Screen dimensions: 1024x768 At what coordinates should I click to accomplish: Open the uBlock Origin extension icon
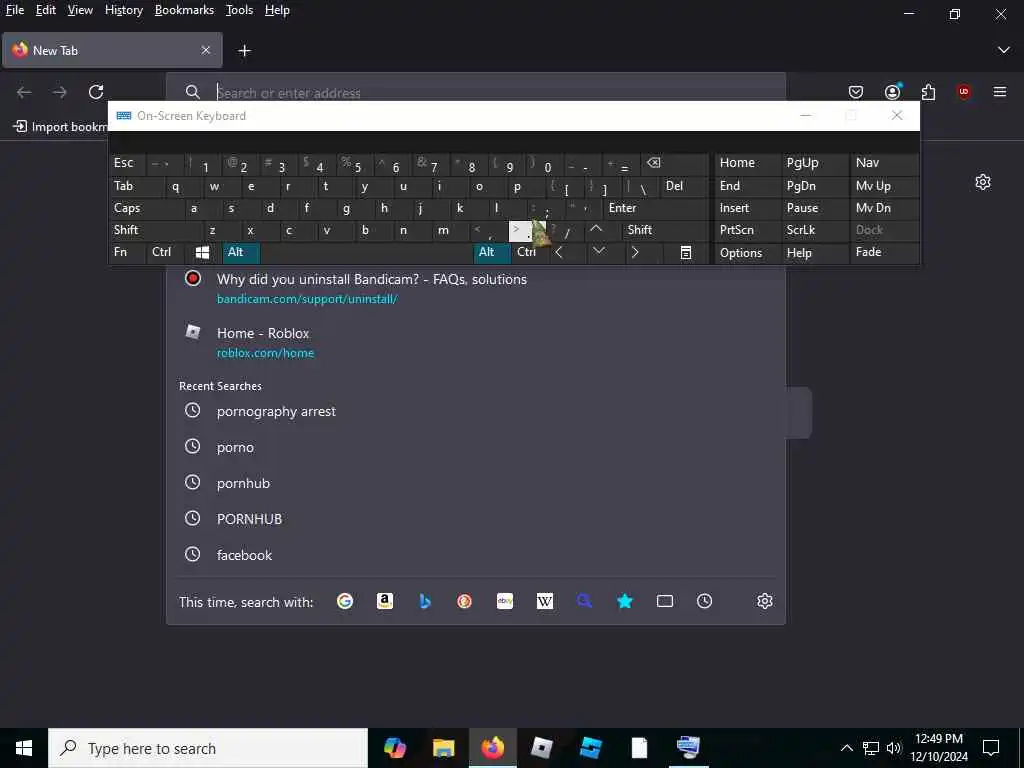click(964, 92)
